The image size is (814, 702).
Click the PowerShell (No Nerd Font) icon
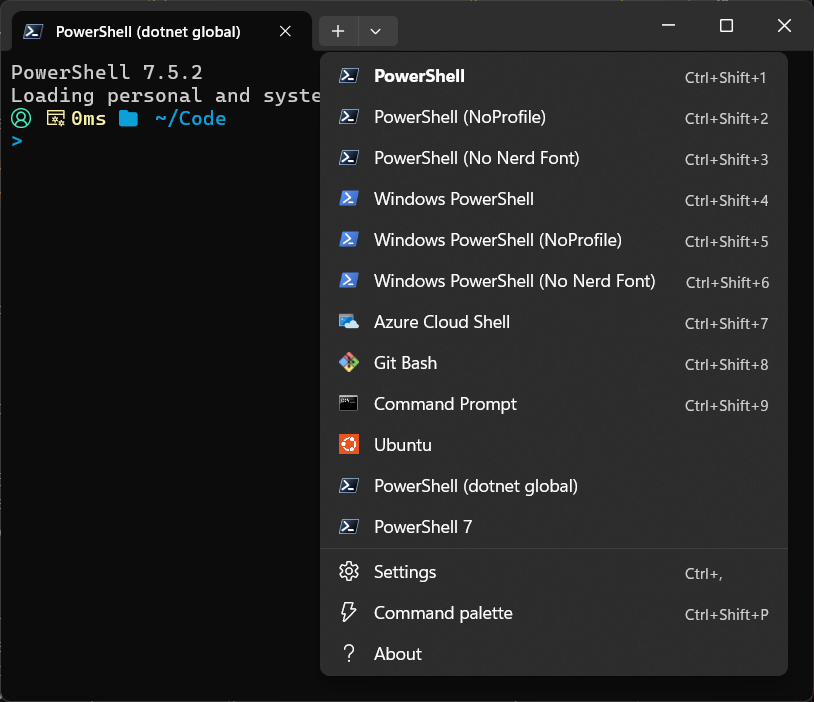click(x=348, y=158)
